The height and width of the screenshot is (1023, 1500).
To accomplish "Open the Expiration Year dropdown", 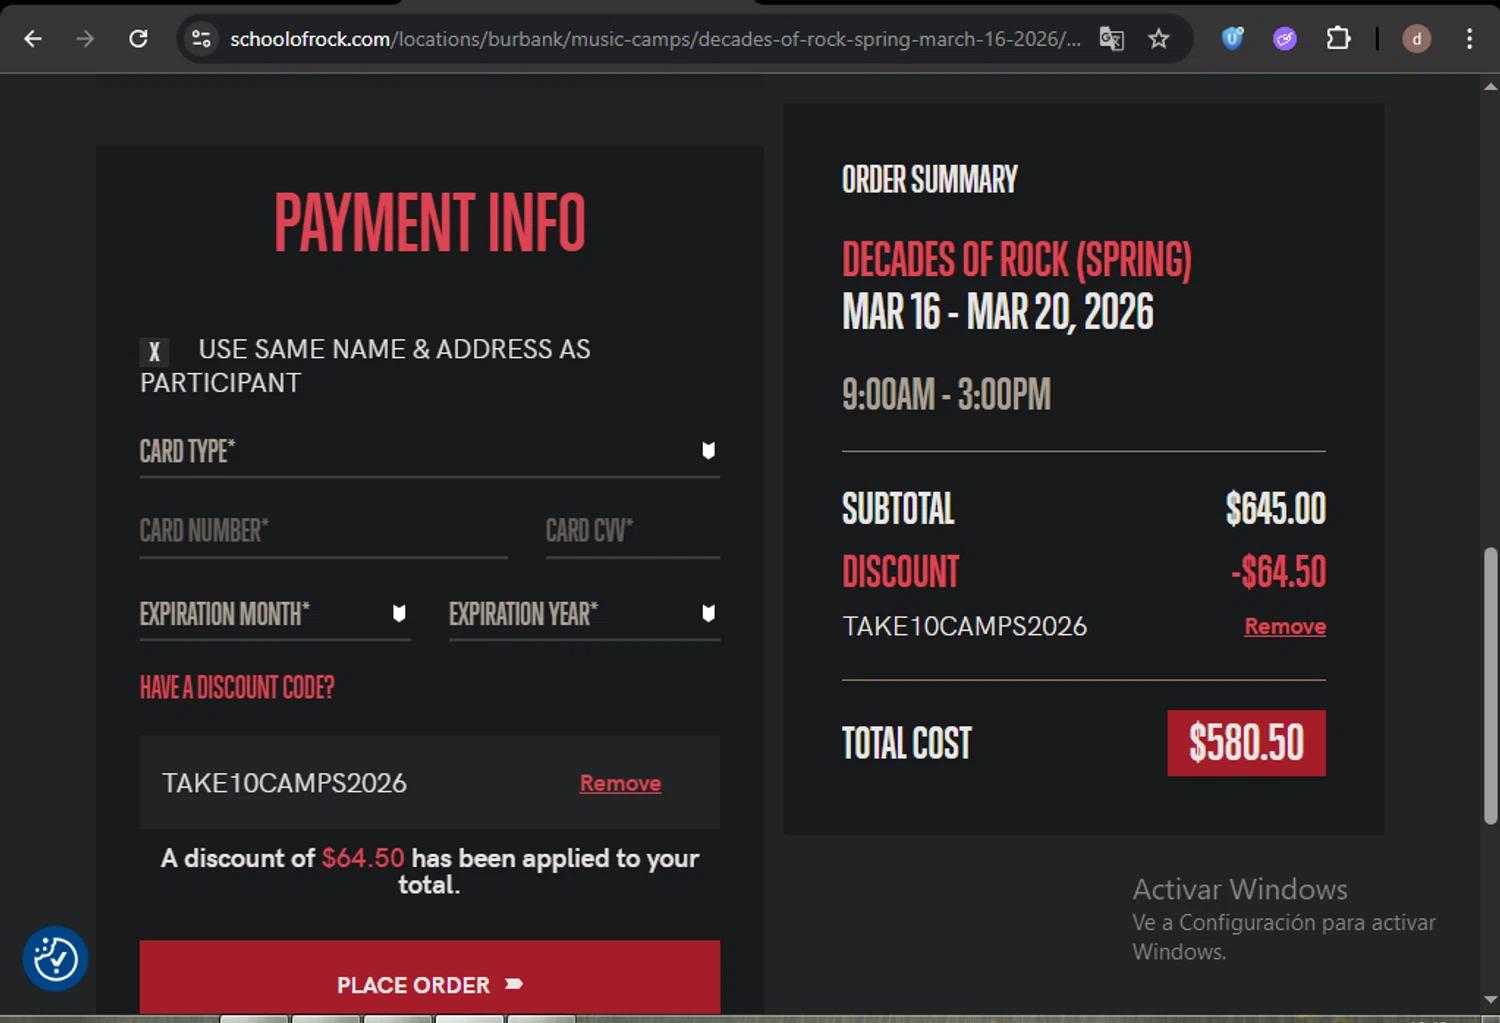I will 584,614.
